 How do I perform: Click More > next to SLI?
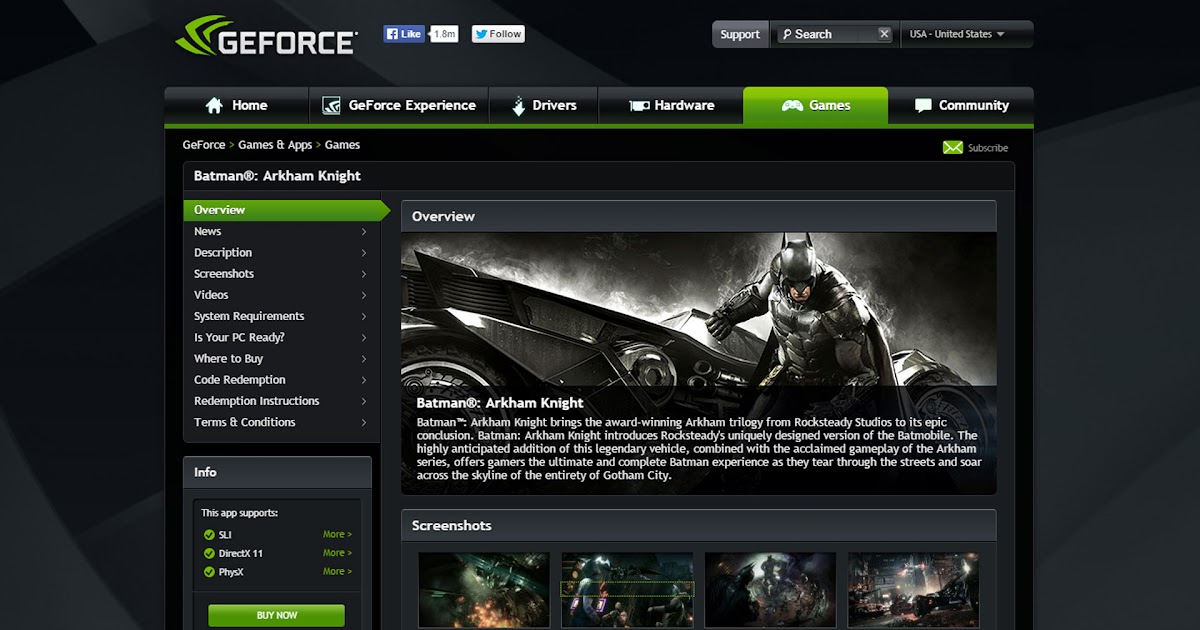(337, 535)
